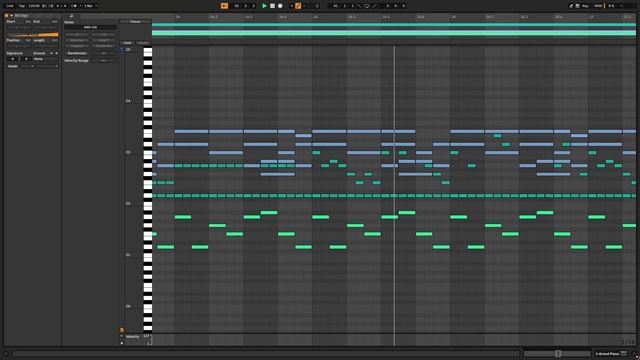The image size is (640, 360).
Task: Click the Set button beside Length
Action: [55, 40]
